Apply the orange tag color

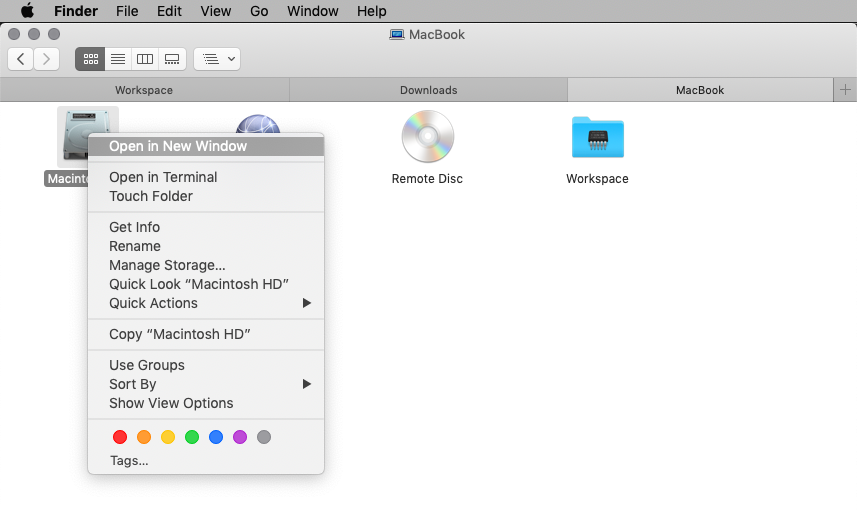point(144,437)
